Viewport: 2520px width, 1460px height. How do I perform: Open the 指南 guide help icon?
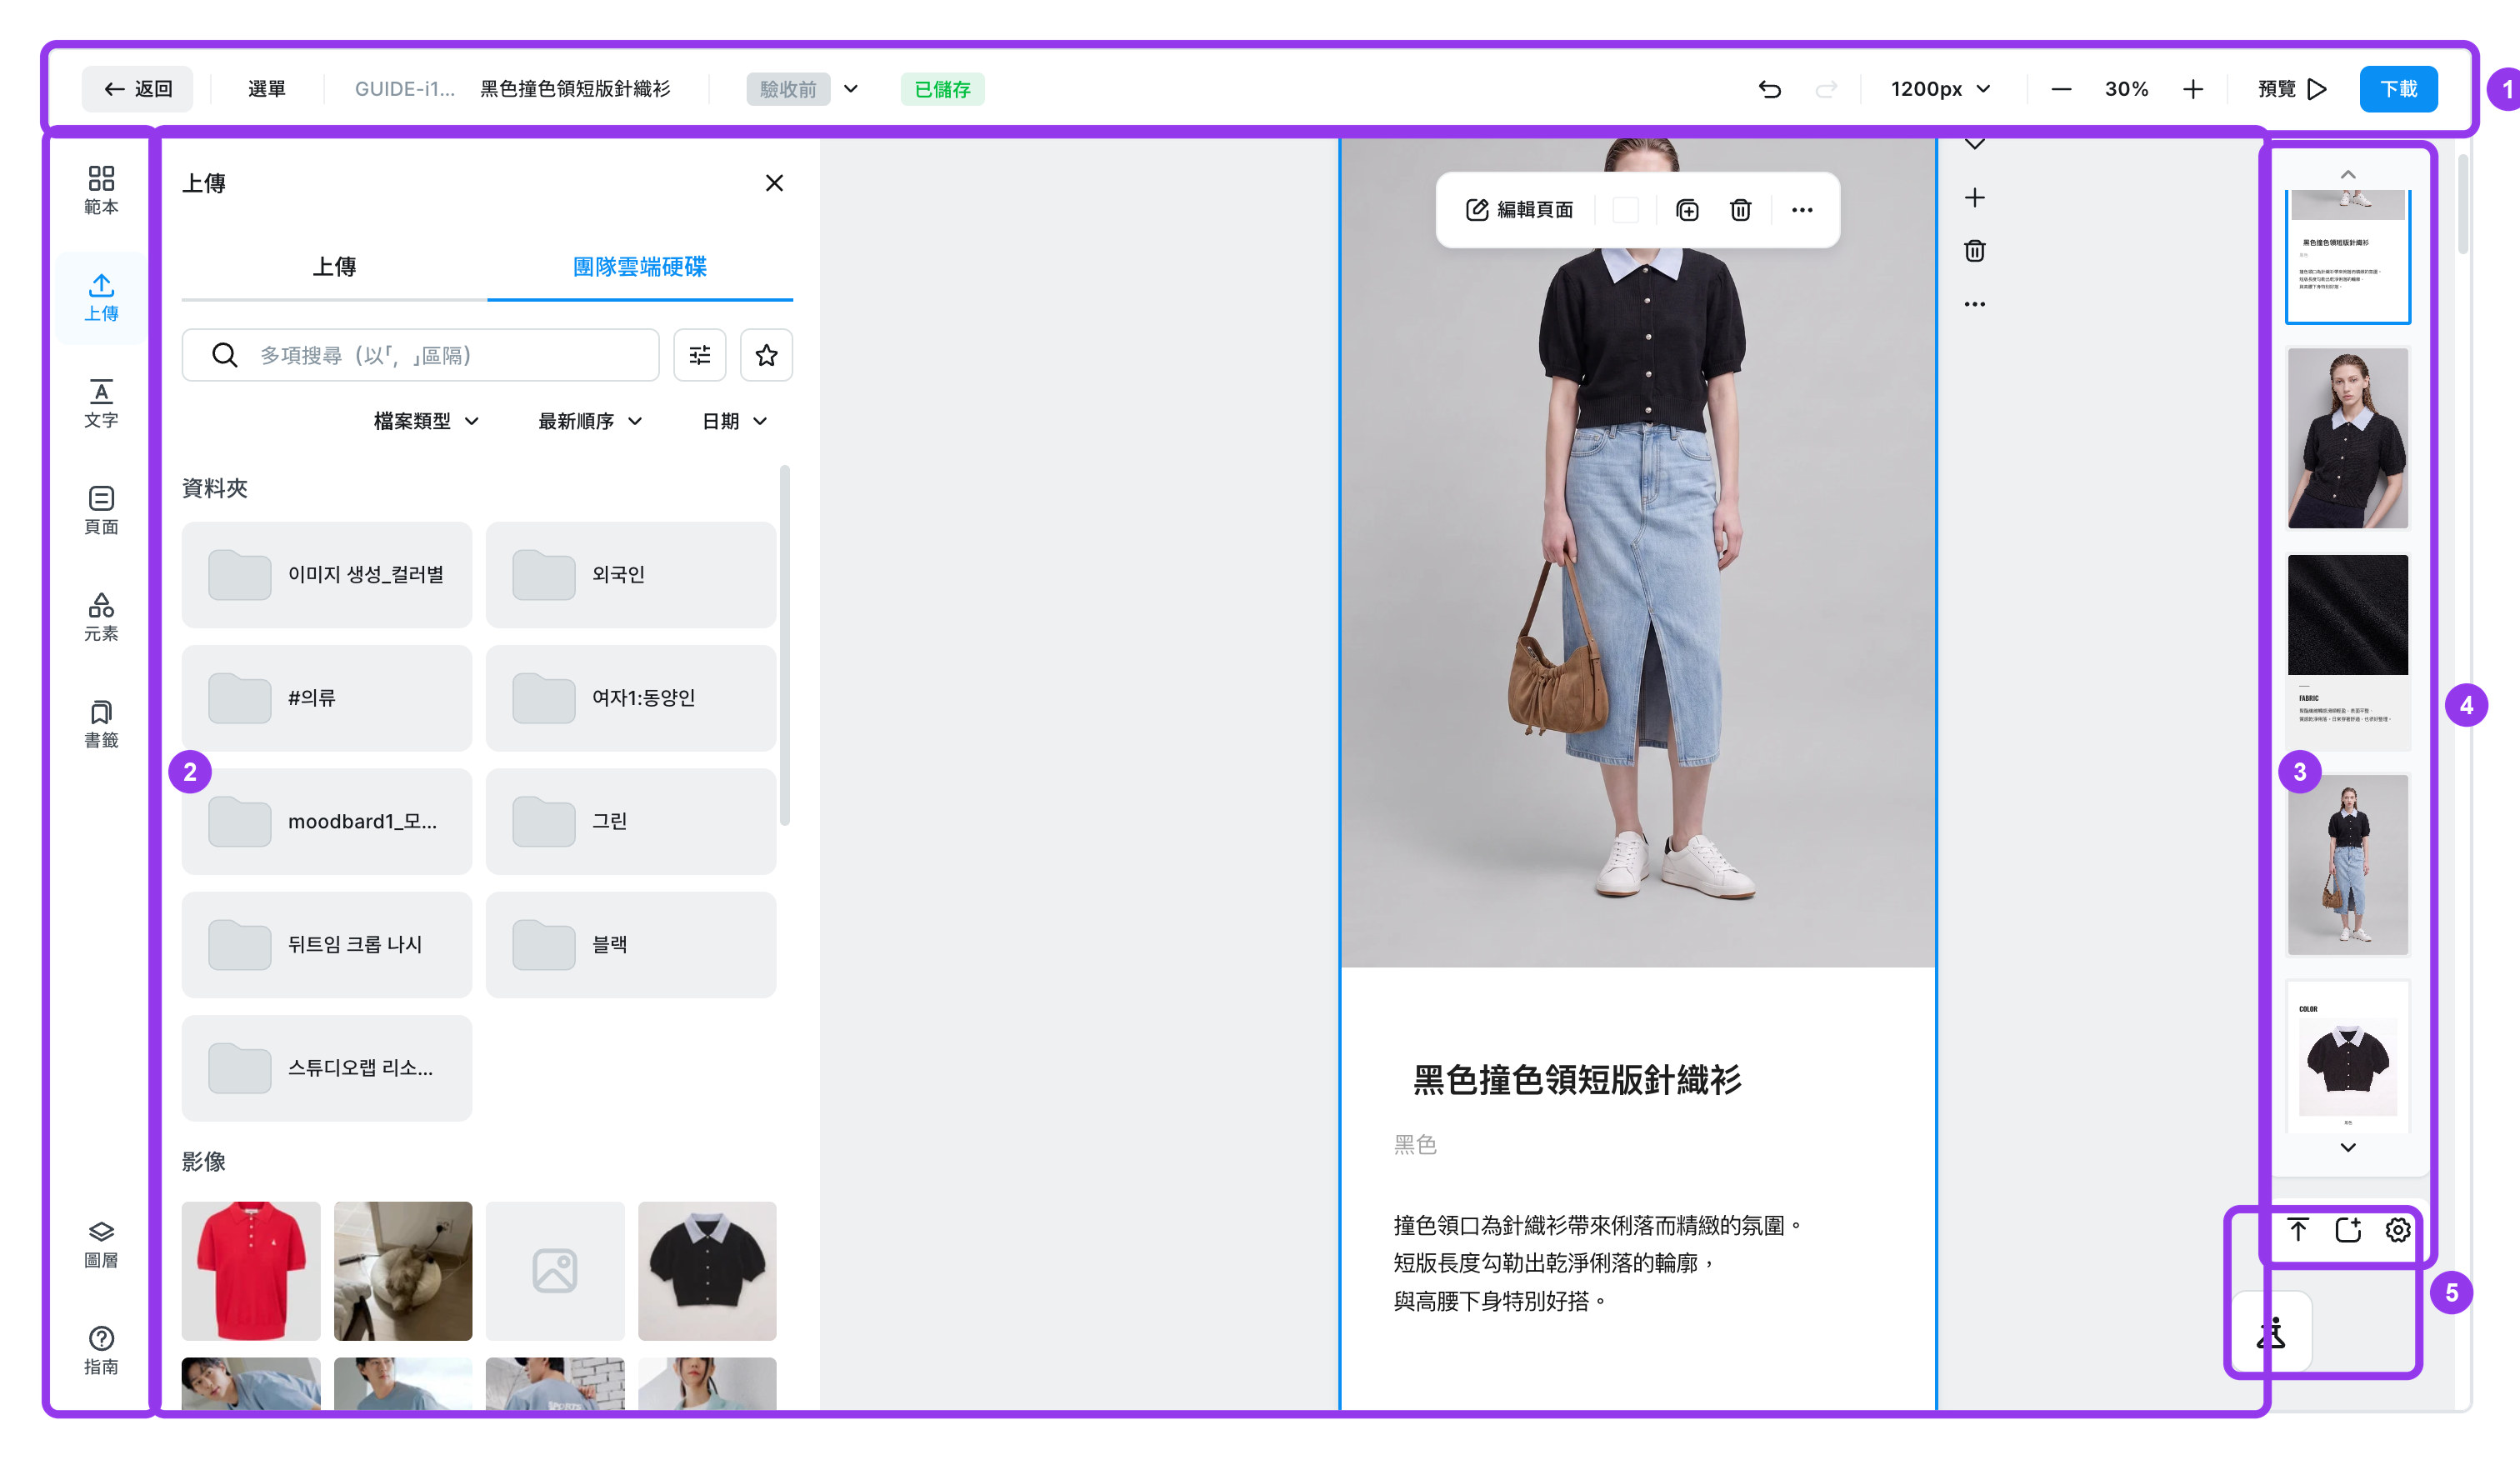click(x=101, y=1350)
